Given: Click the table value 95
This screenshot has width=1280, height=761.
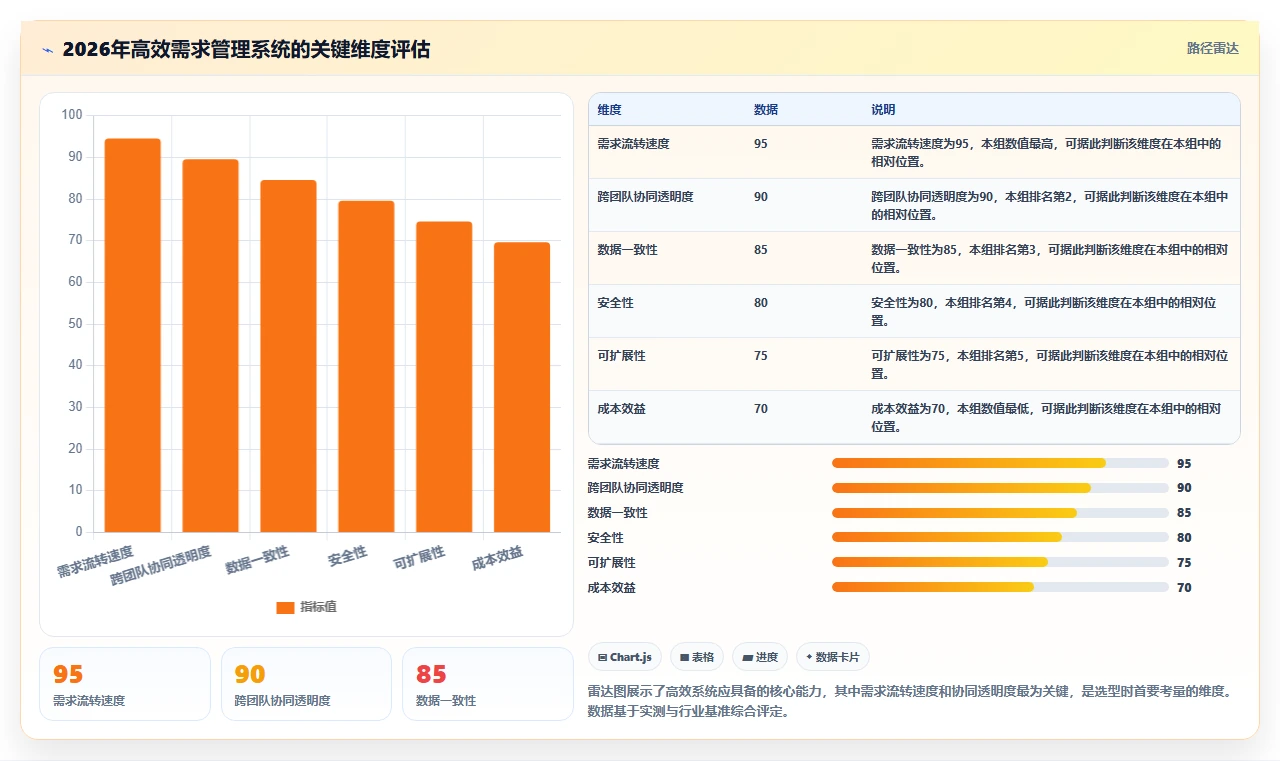Looking at the screenshot, I should 761,144.
